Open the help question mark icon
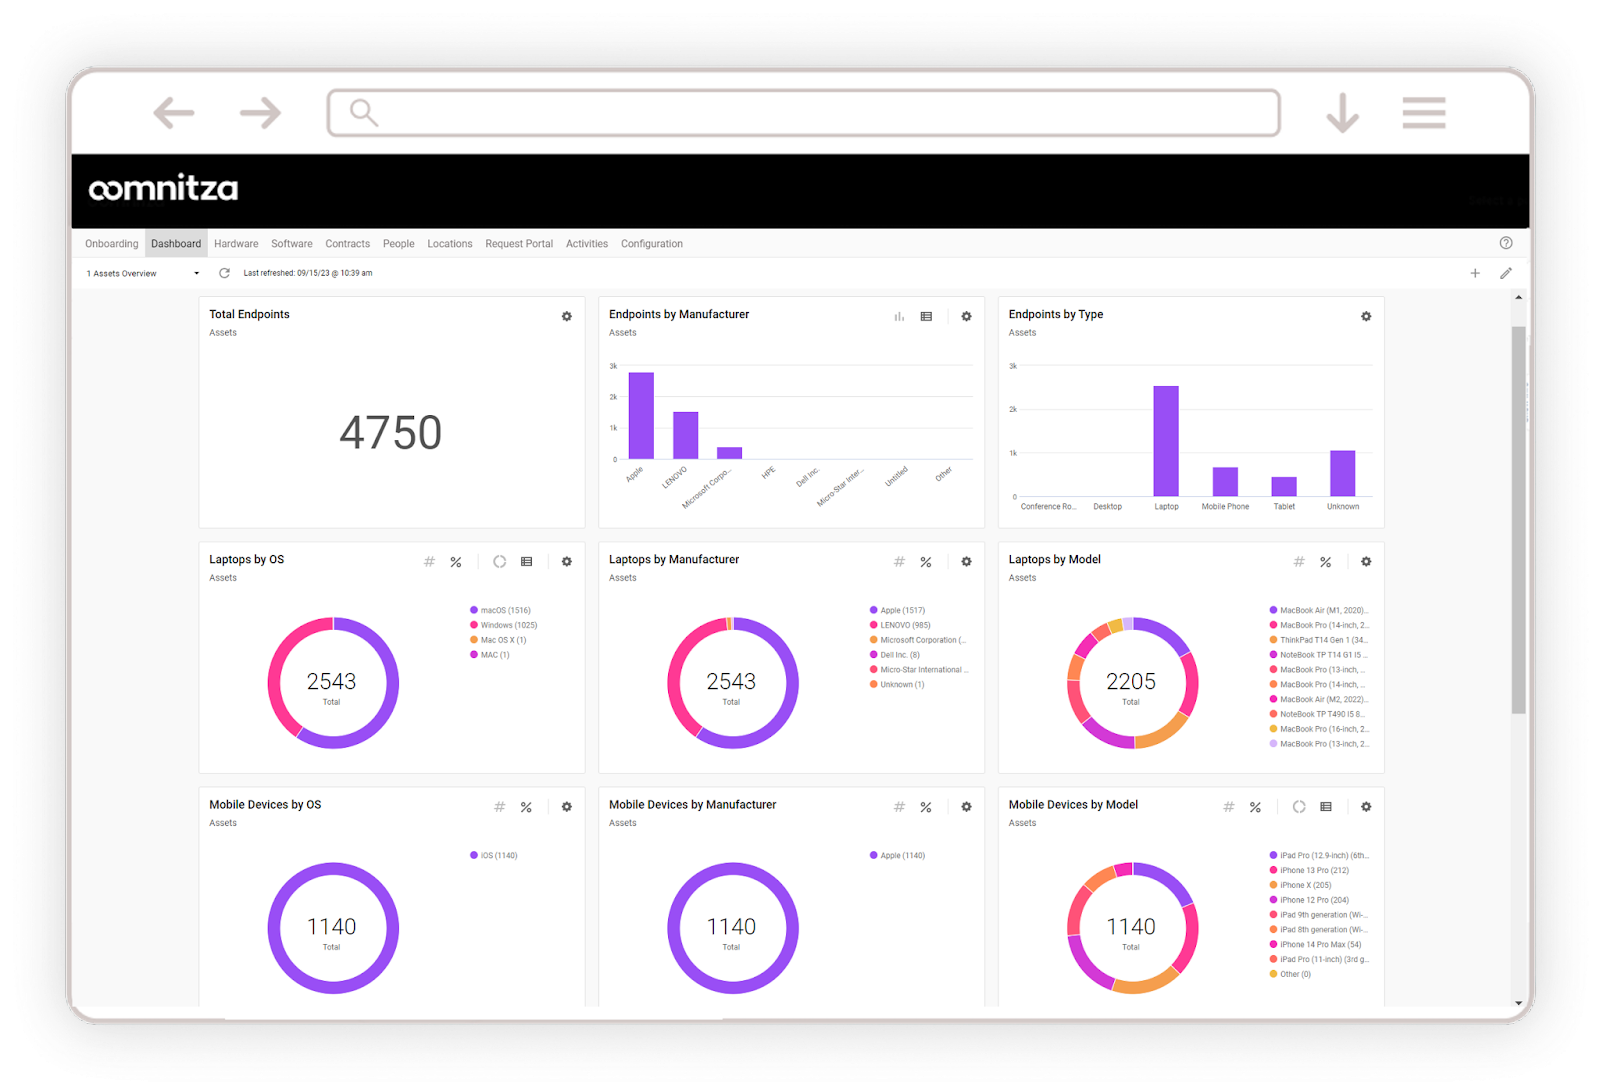The image size is (1600, 1091). (x=1506, y=243)
